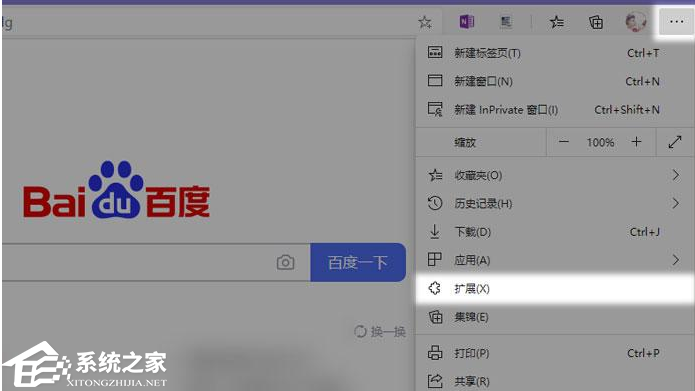Click the new tab icon in menu
Image resolution: width=695 pixels, height=391 pixels.
tap(435, 53)
